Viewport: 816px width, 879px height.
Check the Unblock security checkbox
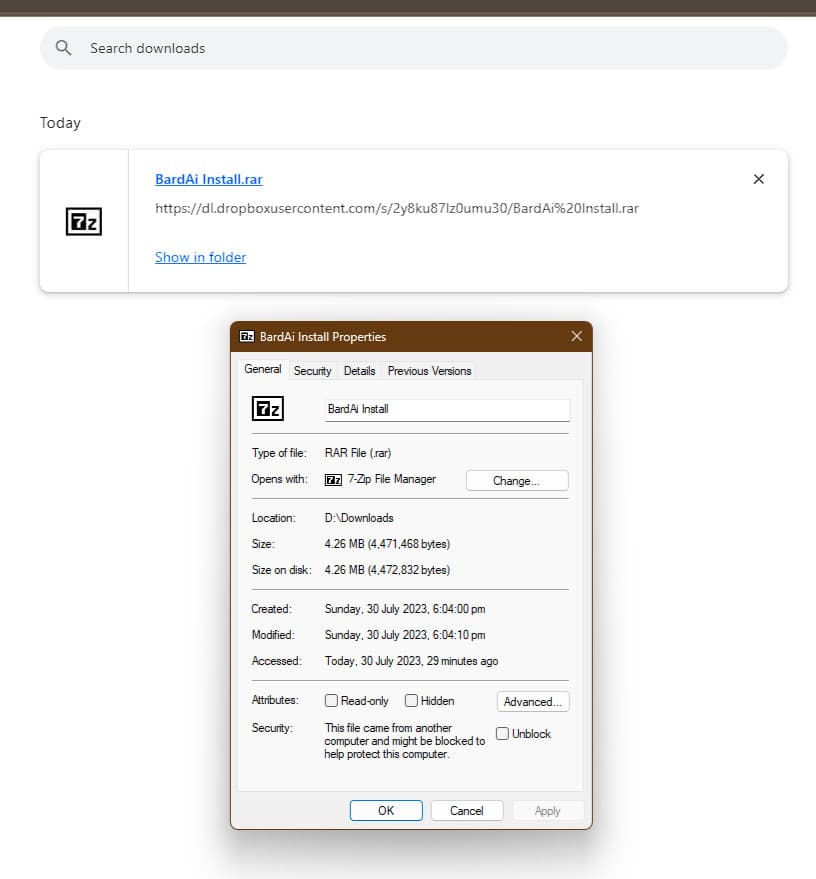(502, 733)
